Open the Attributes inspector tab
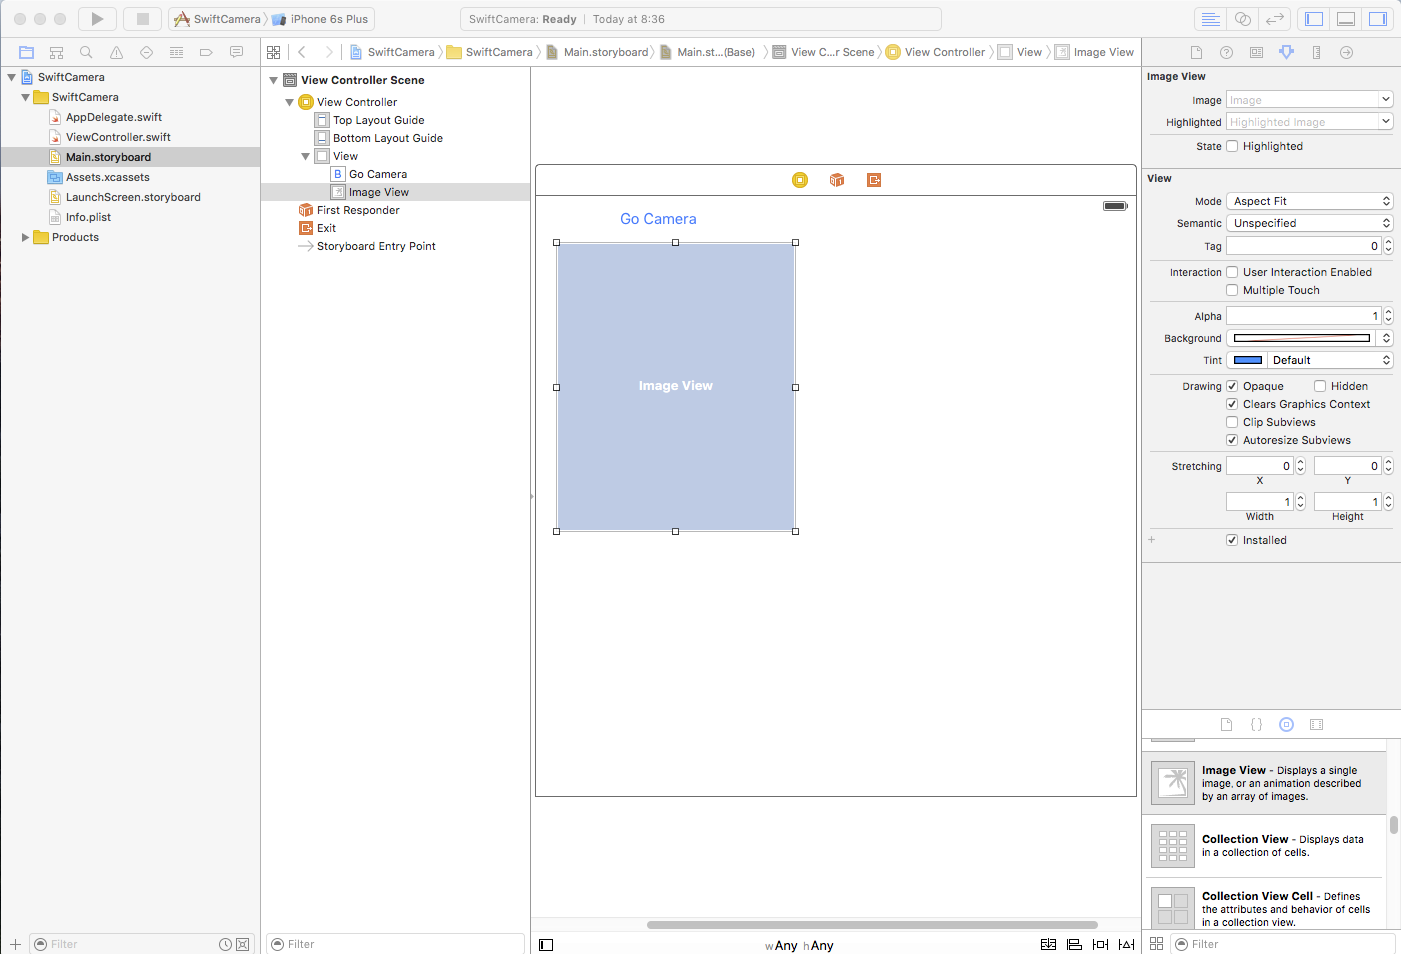Image resolution: width=1401 pixels, height=954 pixels. click(1286, 52)
